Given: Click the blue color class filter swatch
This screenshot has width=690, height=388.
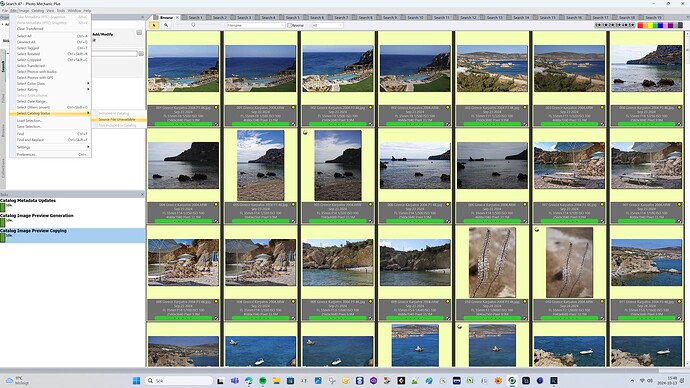Looking at the screenshot, I should tap(660, 26).
